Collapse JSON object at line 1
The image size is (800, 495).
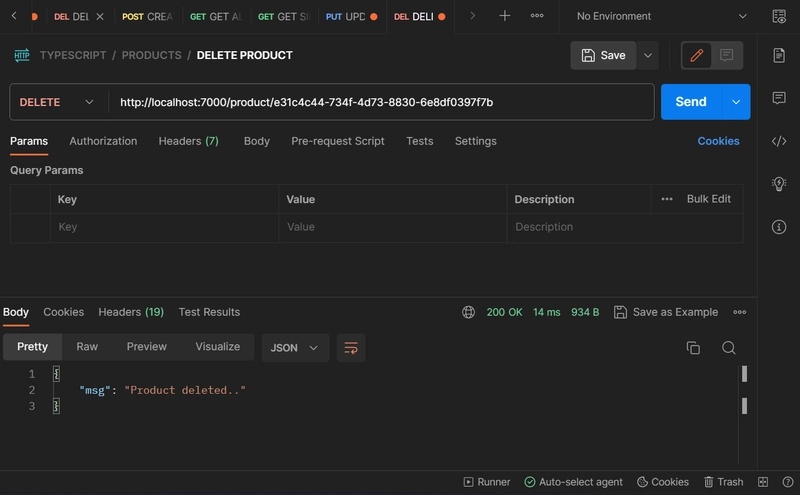click(x=56, y=374)
